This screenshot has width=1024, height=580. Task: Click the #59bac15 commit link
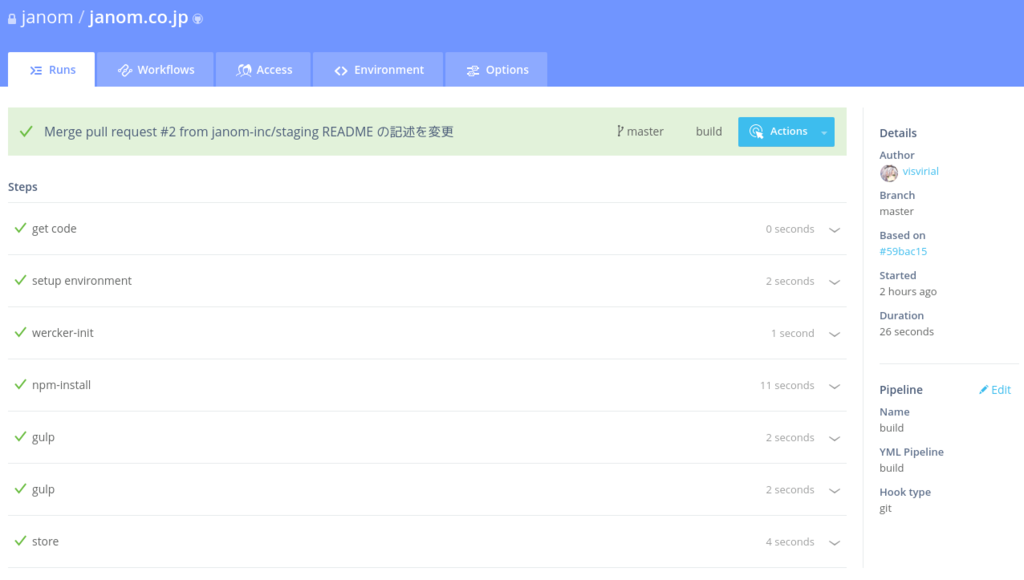tap(903, 252)
